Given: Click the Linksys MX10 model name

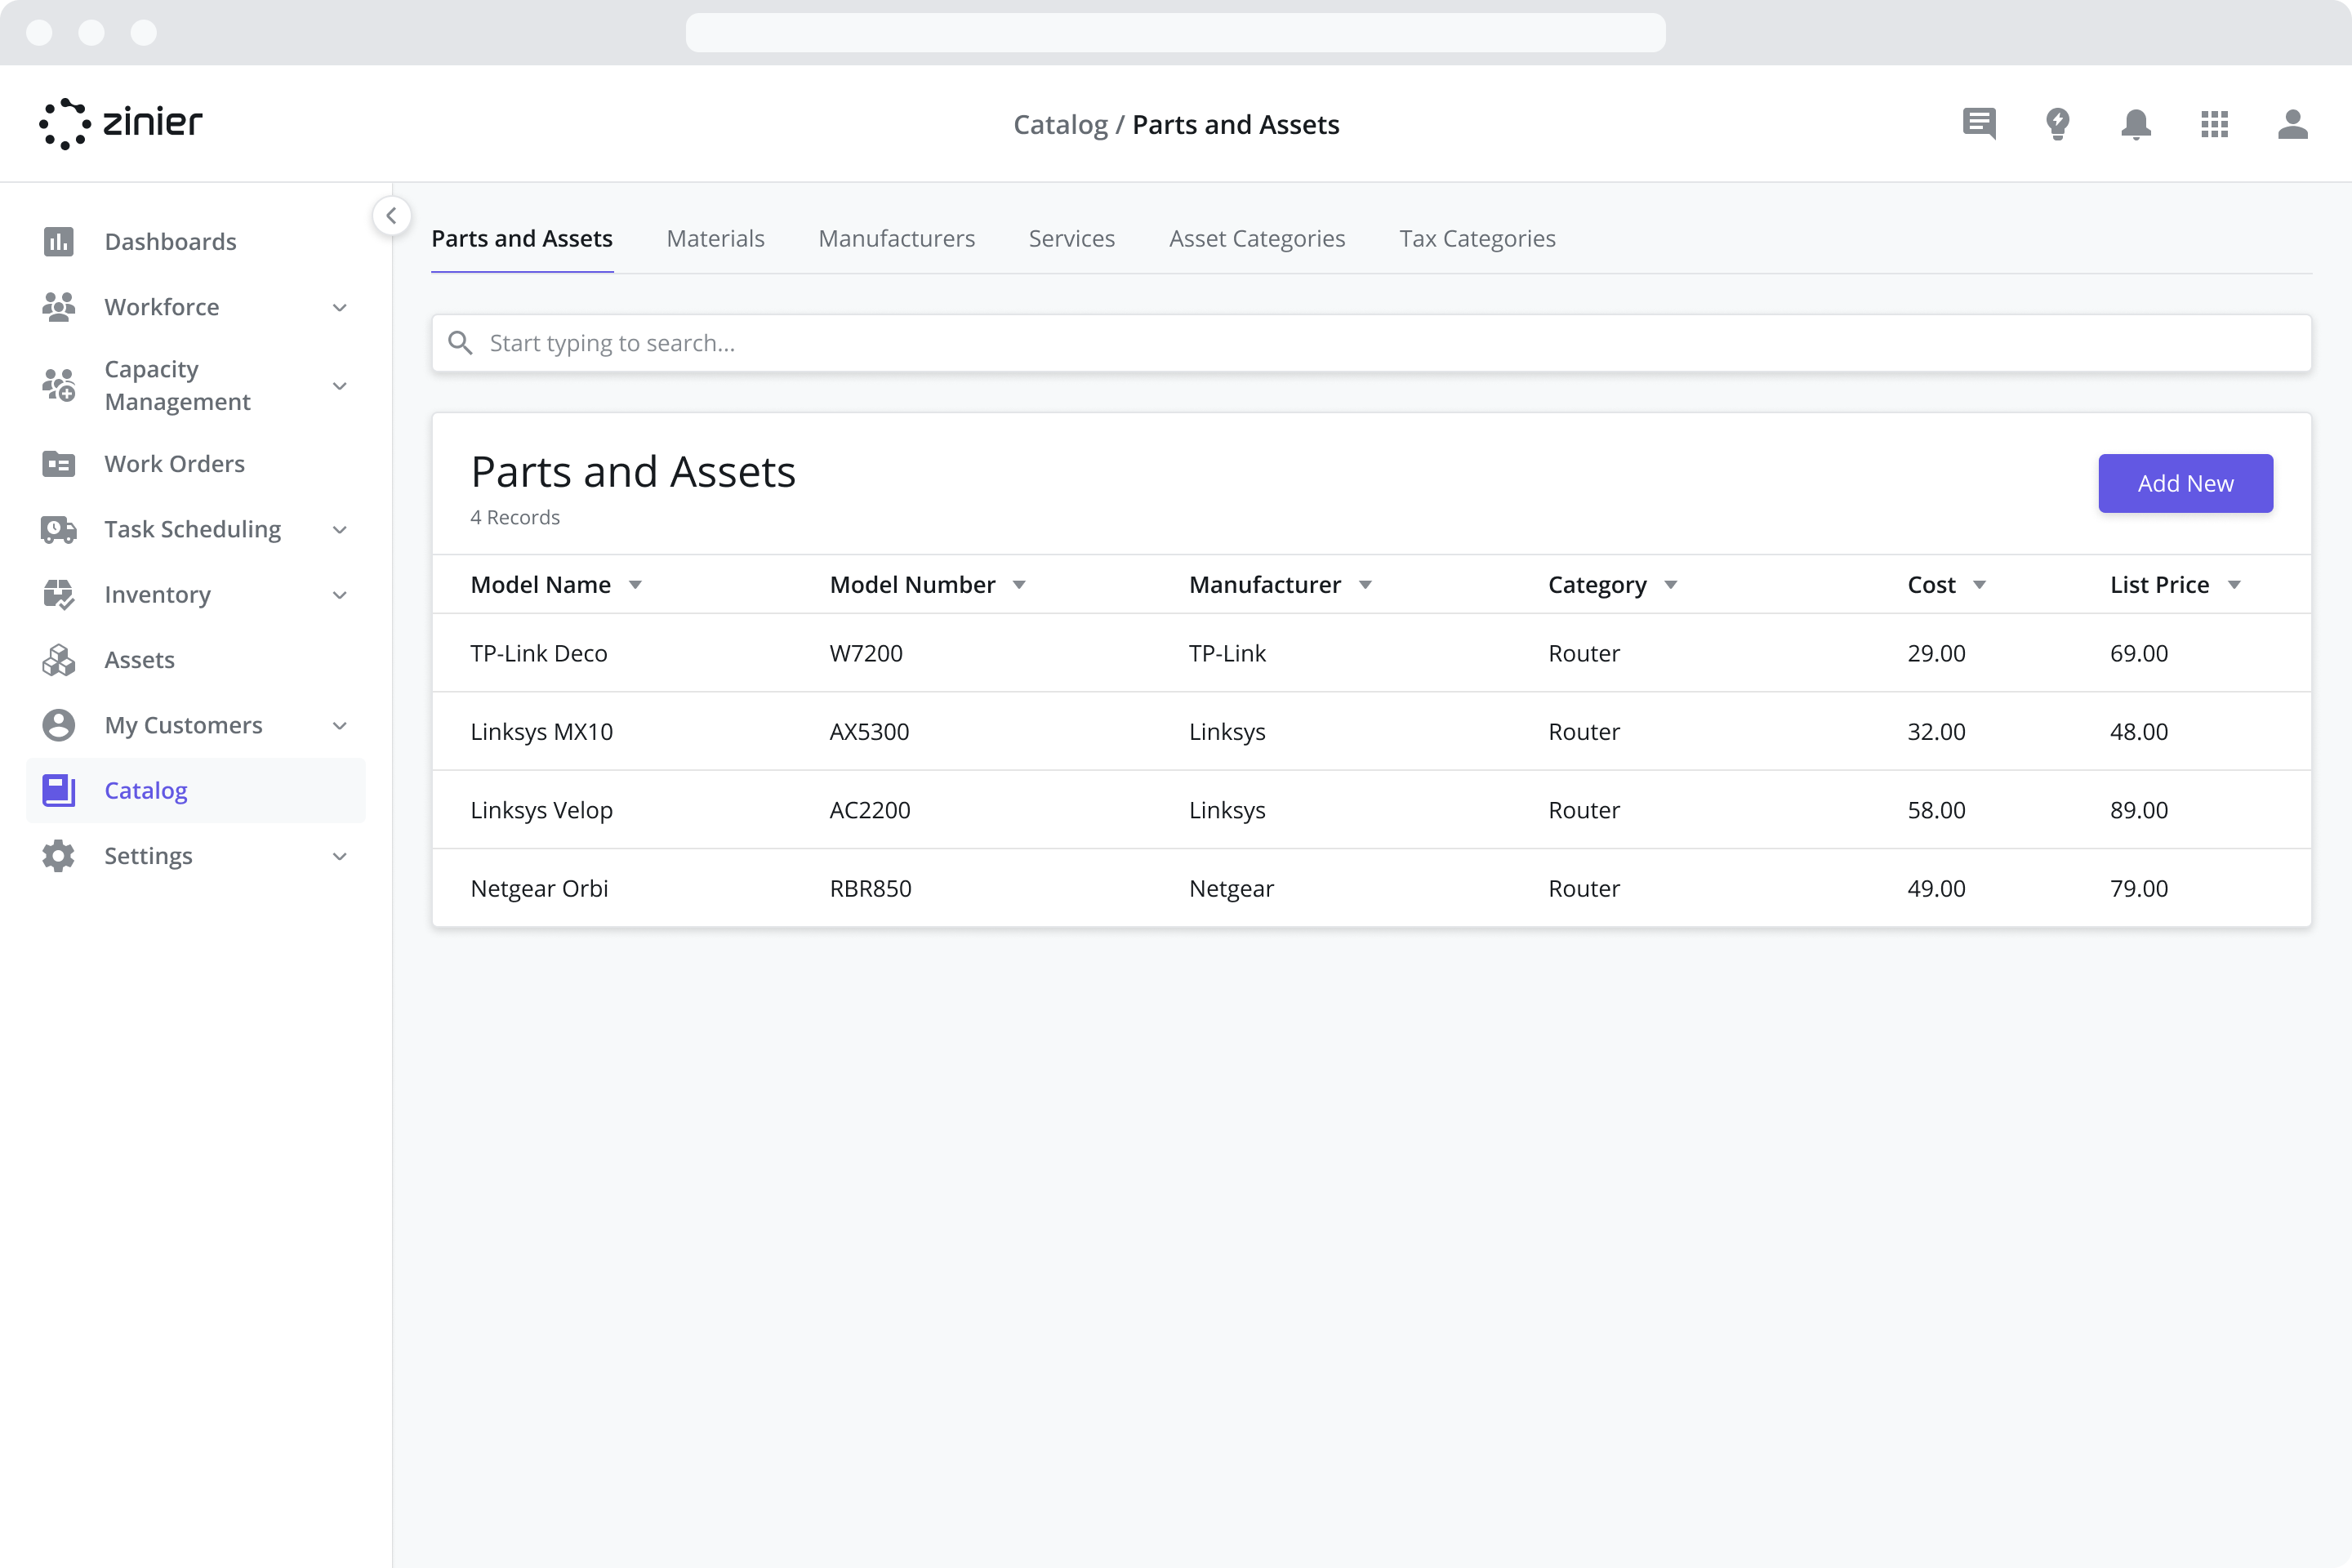Looking at the screenshot, I should coord(542,731).
